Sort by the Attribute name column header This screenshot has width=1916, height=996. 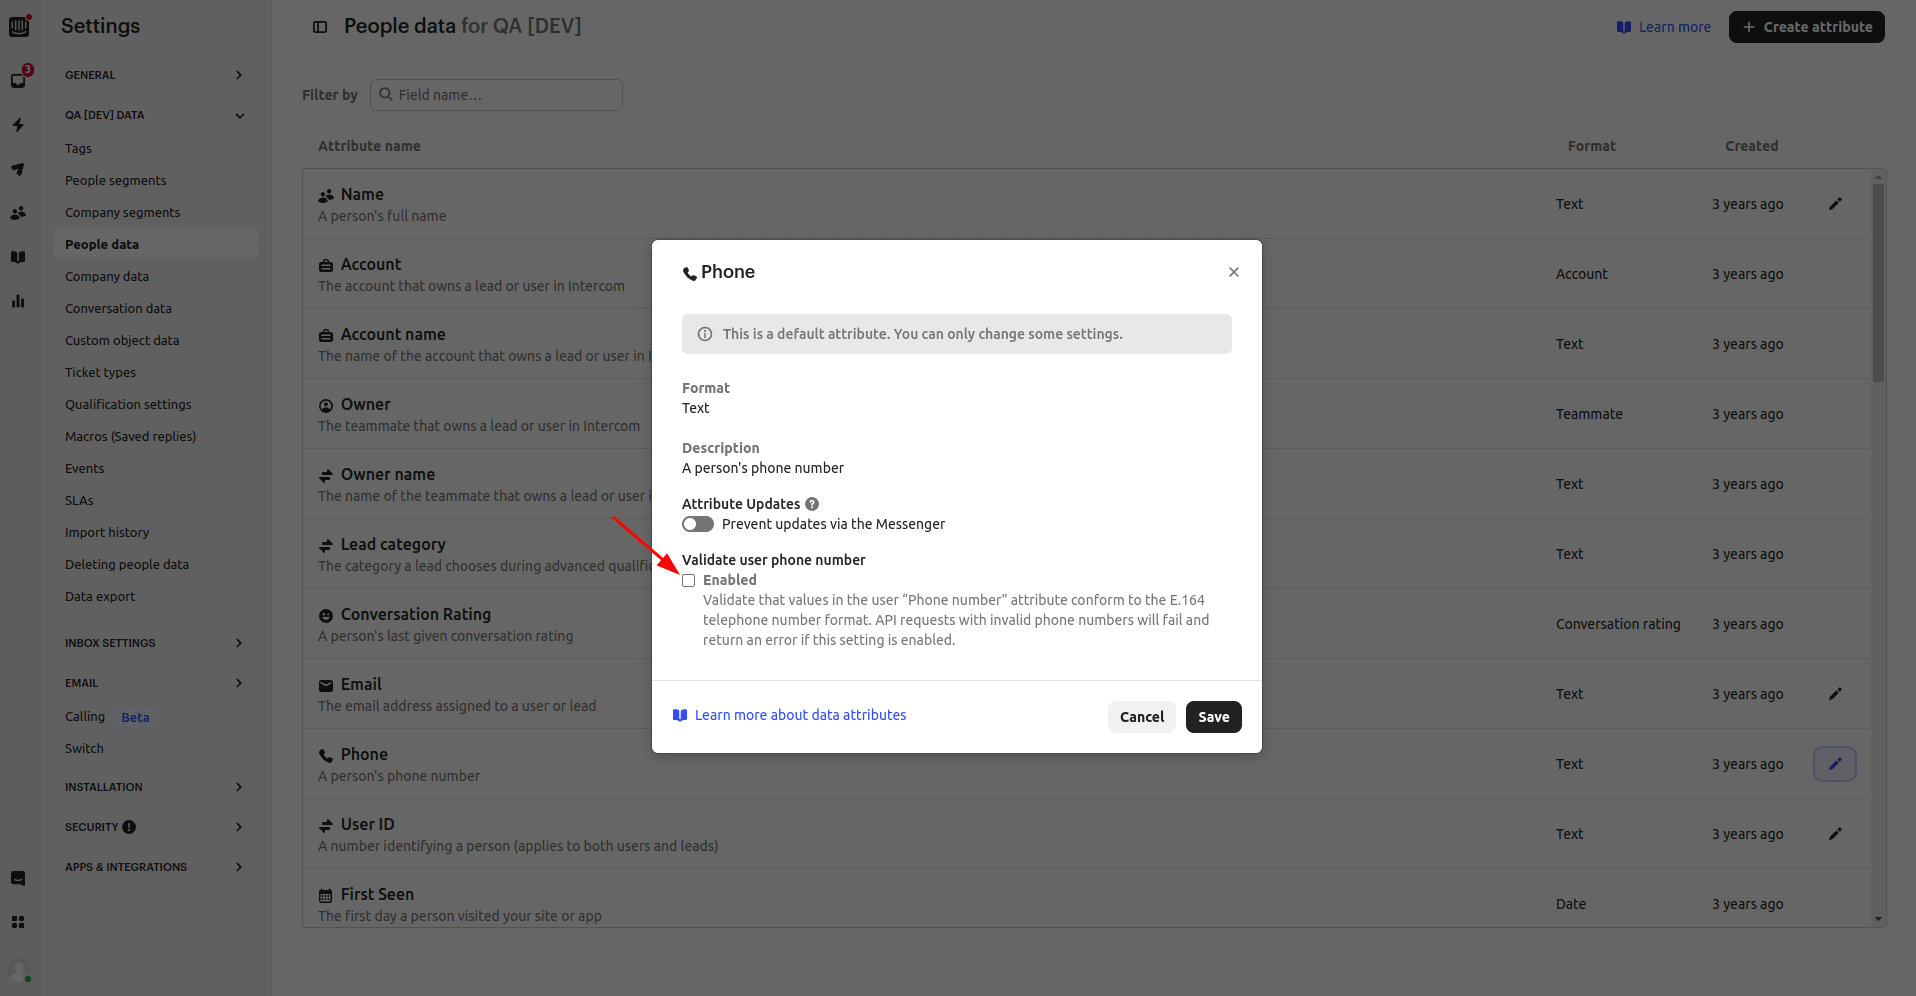pos(369,146)
